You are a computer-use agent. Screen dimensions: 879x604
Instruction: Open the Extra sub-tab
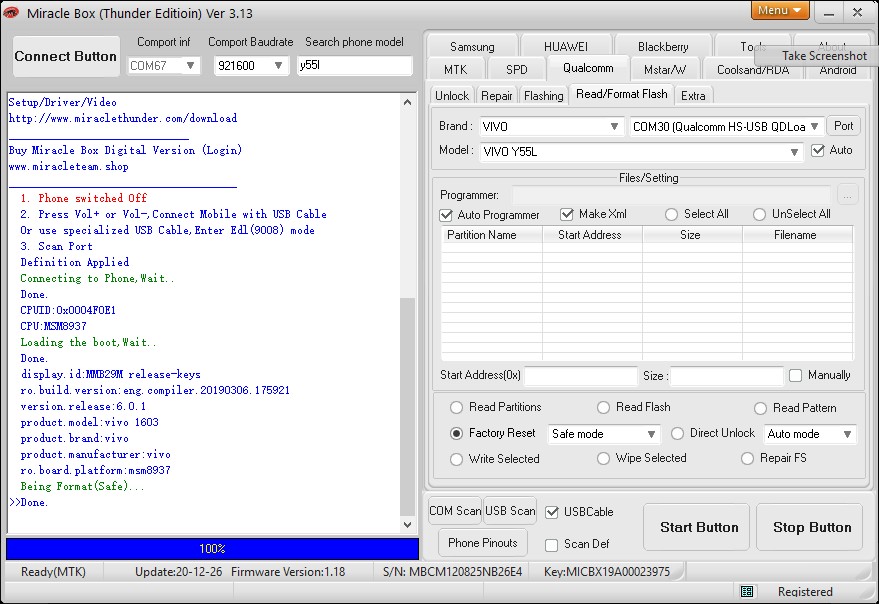tap(693, 96)
